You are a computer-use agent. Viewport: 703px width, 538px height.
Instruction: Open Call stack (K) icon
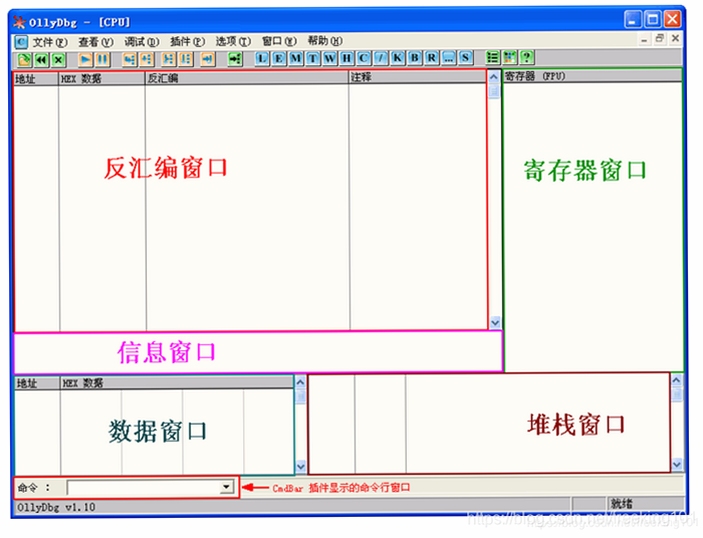[398, 58]
